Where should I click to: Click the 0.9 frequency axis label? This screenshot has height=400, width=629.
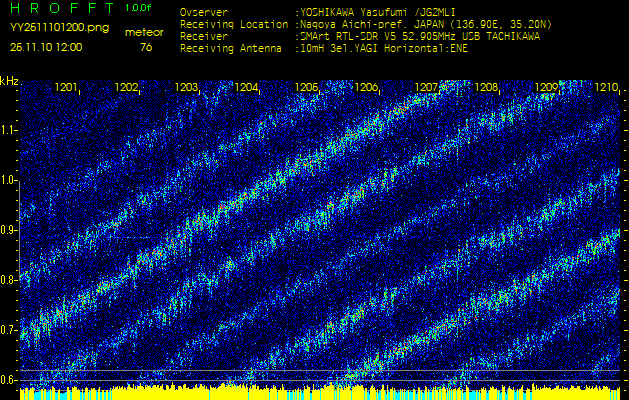point(9,230)
